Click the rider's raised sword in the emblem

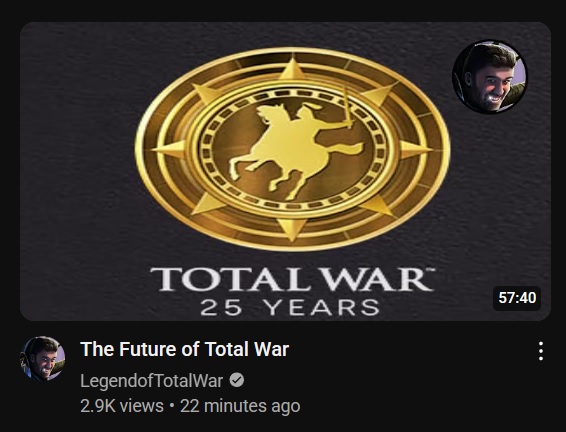tap(347, 108)
